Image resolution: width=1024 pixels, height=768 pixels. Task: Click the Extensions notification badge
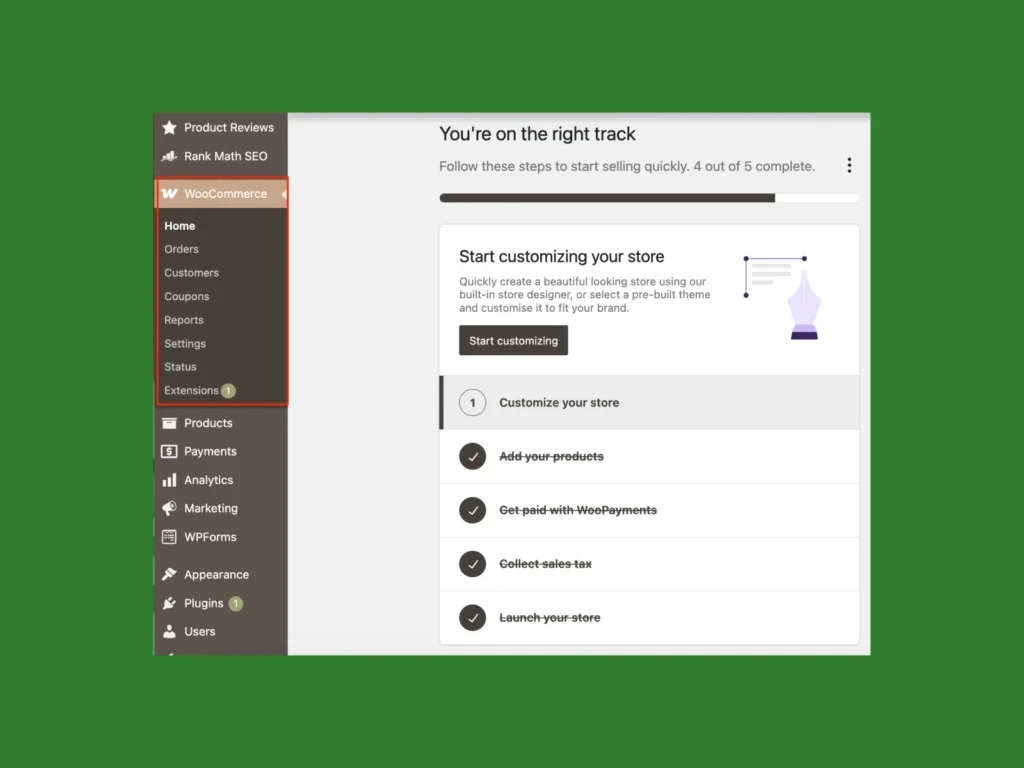(x=228, y=391)
